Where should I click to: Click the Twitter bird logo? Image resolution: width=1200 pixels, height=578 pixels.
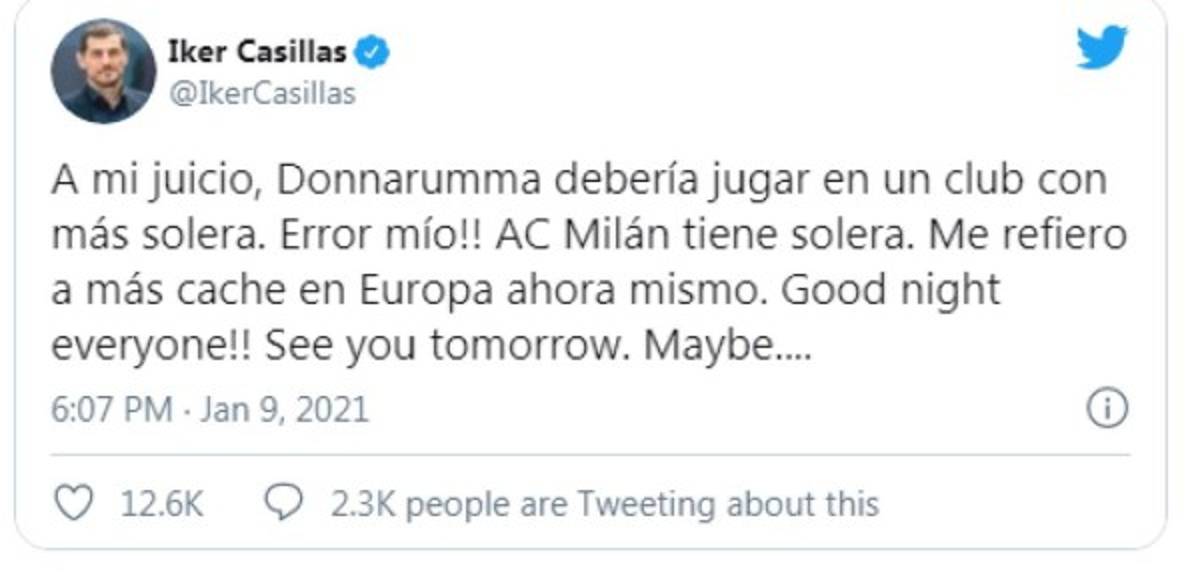(1102, 47)
